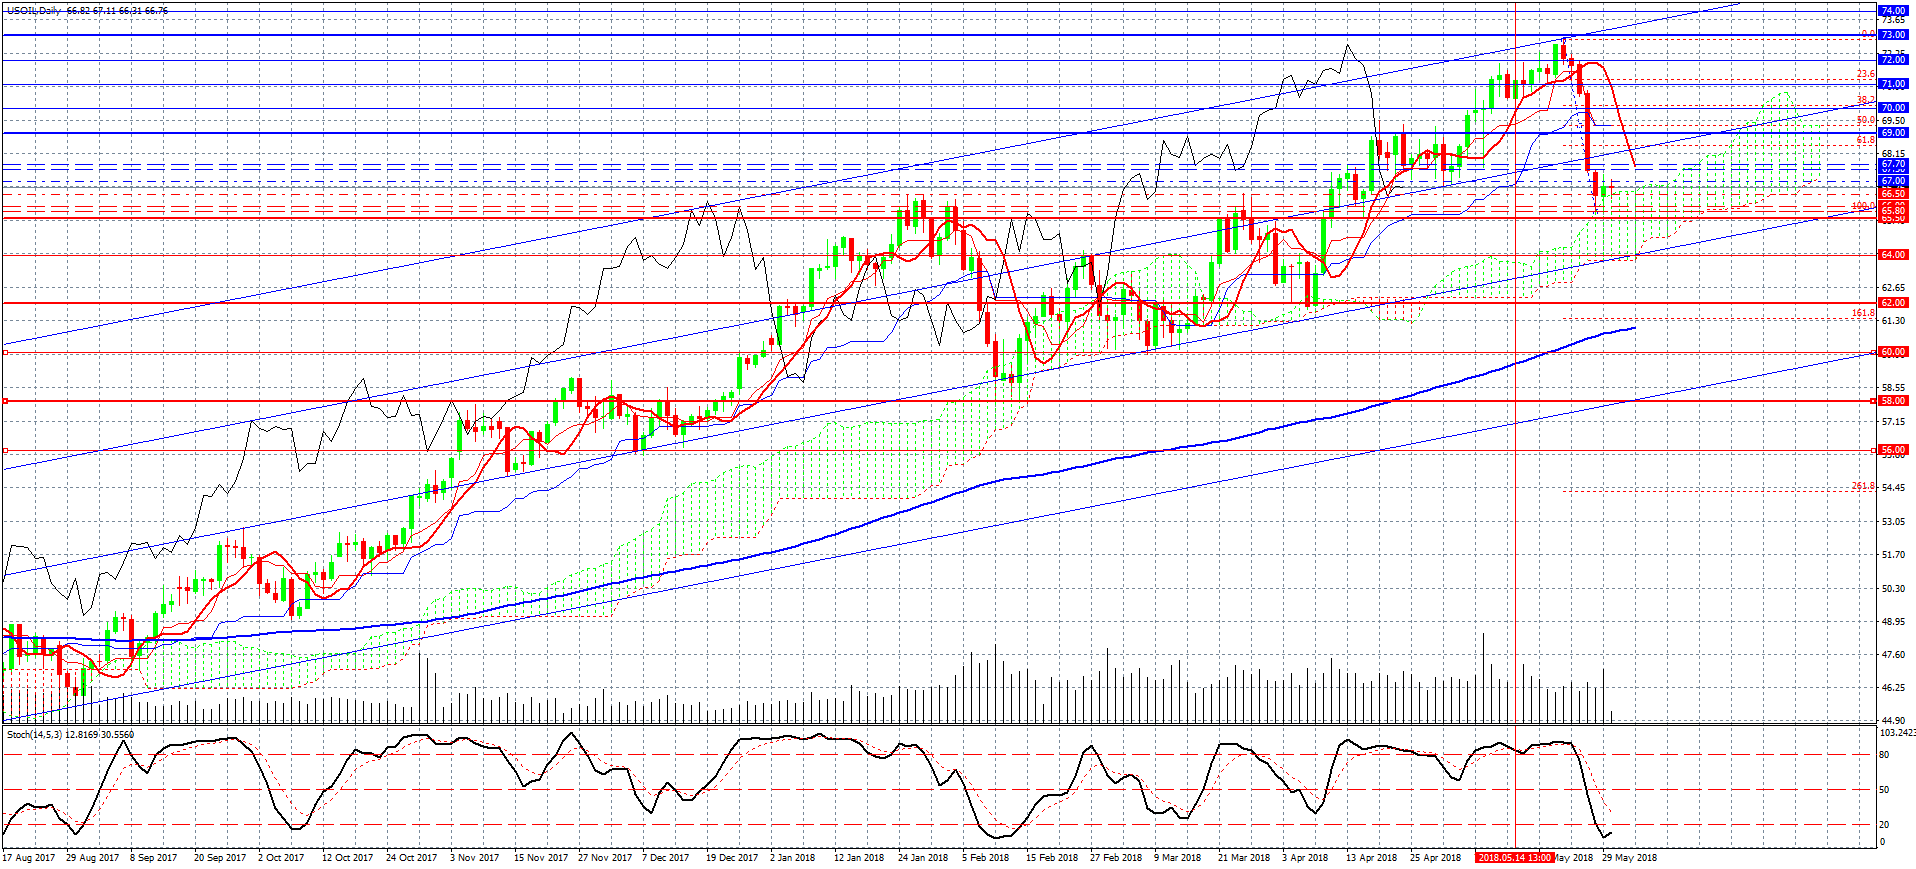Click the 27 Nov 2017 date label

click(605, 858)
